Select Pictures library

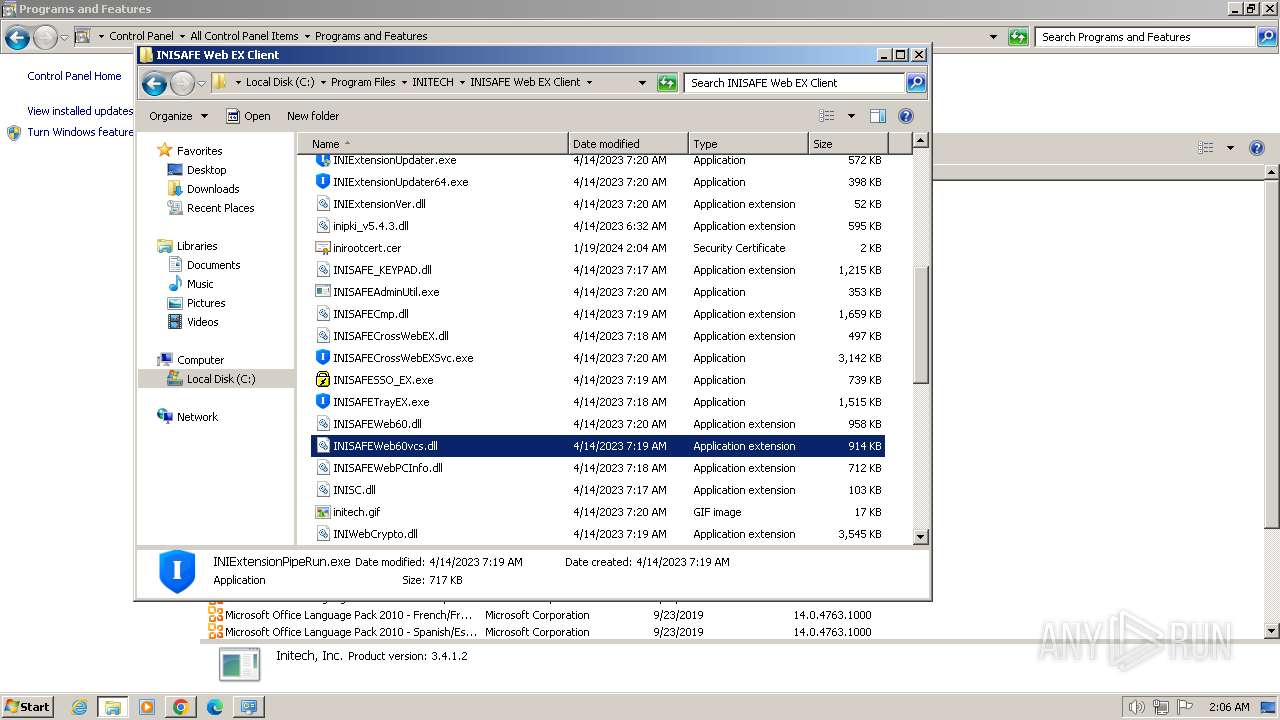(206, 303)
